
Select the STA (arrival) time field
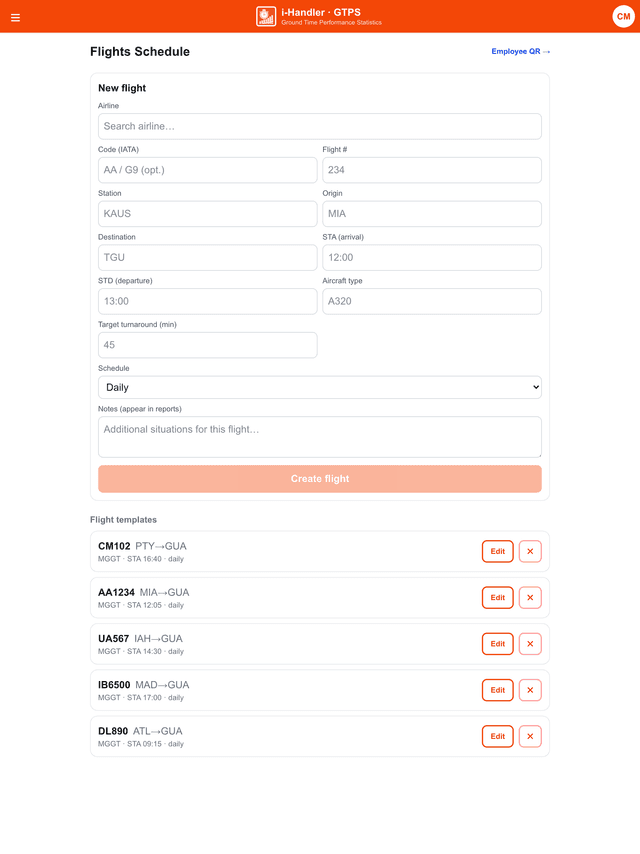coord(432,258)
